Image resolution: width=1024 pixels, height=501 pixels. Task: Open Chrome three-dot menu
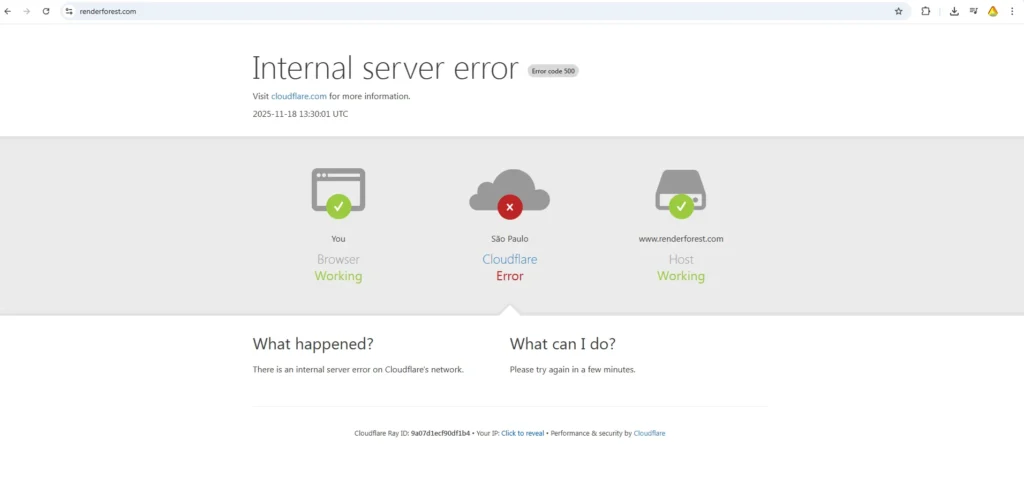click(x=1013, y=11)
